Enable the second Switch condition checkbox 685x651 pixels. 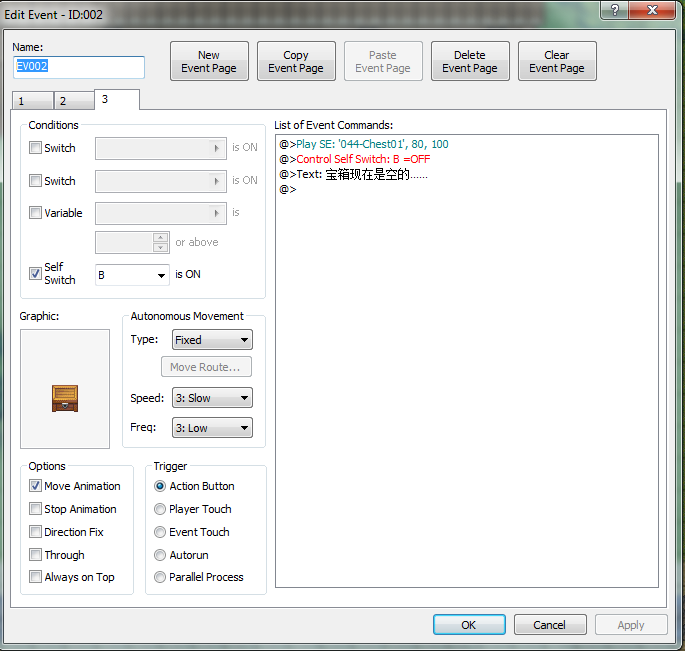(x=35, y=180)
